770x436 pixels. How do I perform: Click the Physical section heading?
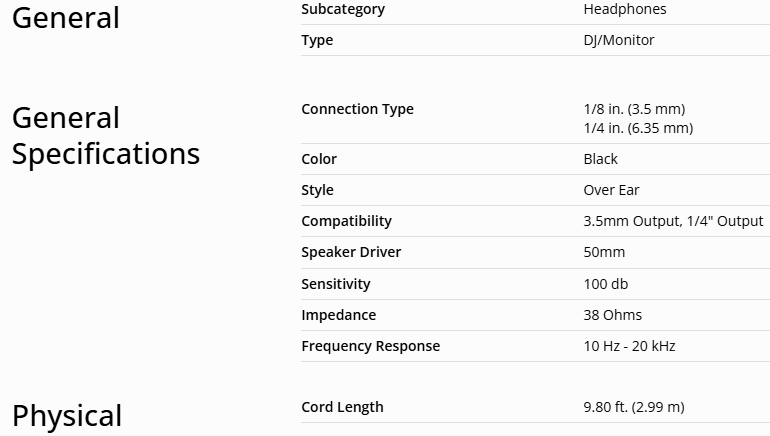(66, 415)
